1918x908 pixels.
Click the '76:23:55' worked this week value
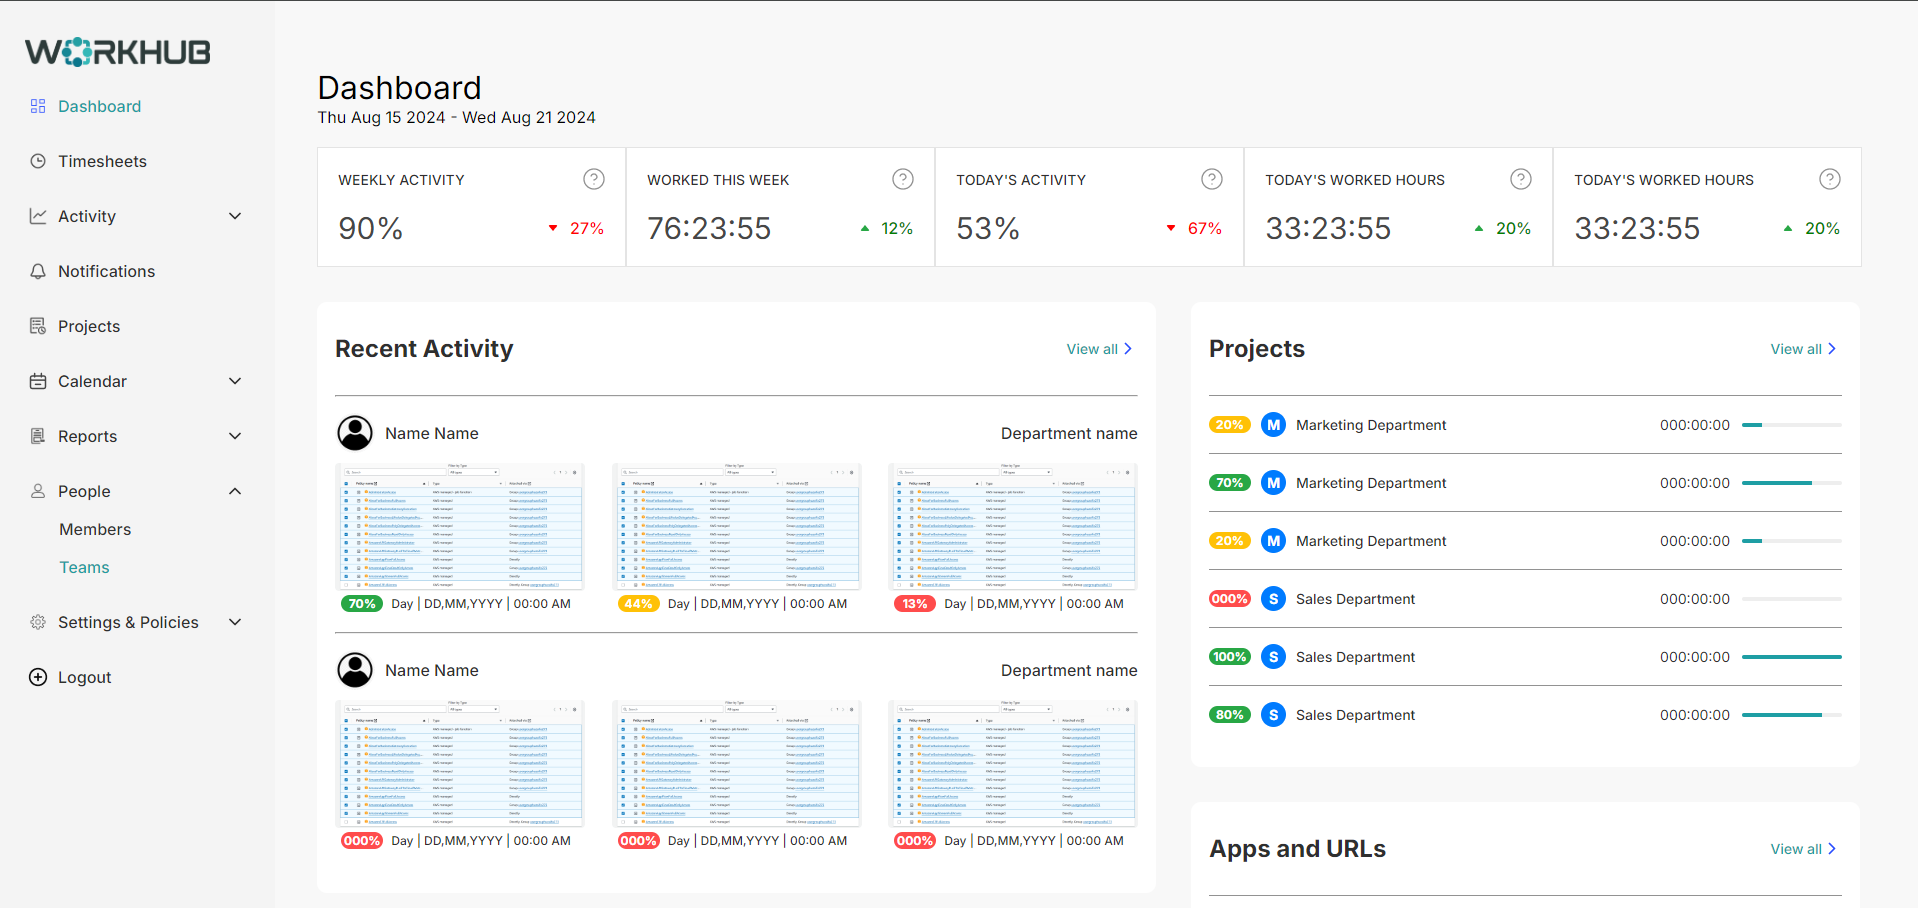[709, 229]
